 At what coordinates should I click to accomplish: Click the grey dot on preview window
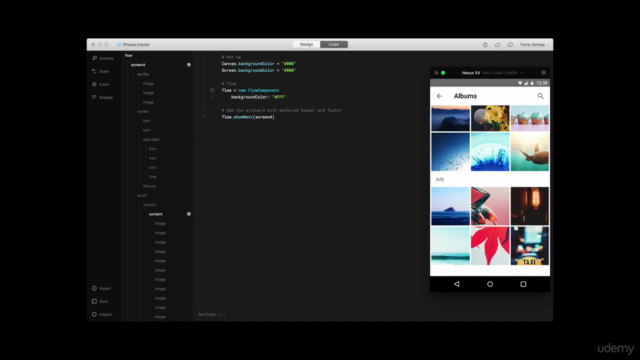[x=436, y=73]
